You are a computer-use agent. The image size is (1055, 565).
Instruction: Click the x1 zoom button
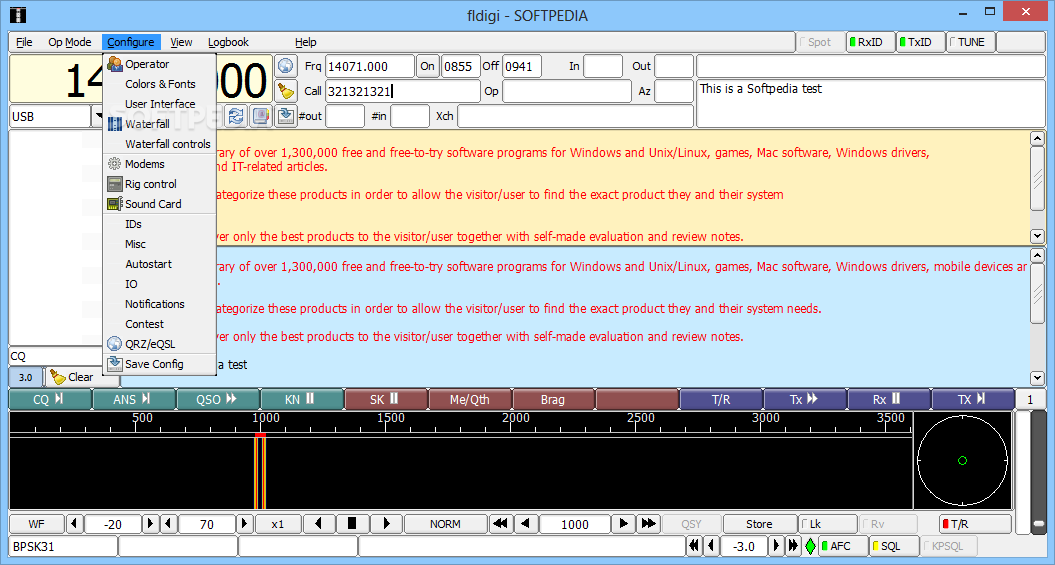(x=278, y=524)
